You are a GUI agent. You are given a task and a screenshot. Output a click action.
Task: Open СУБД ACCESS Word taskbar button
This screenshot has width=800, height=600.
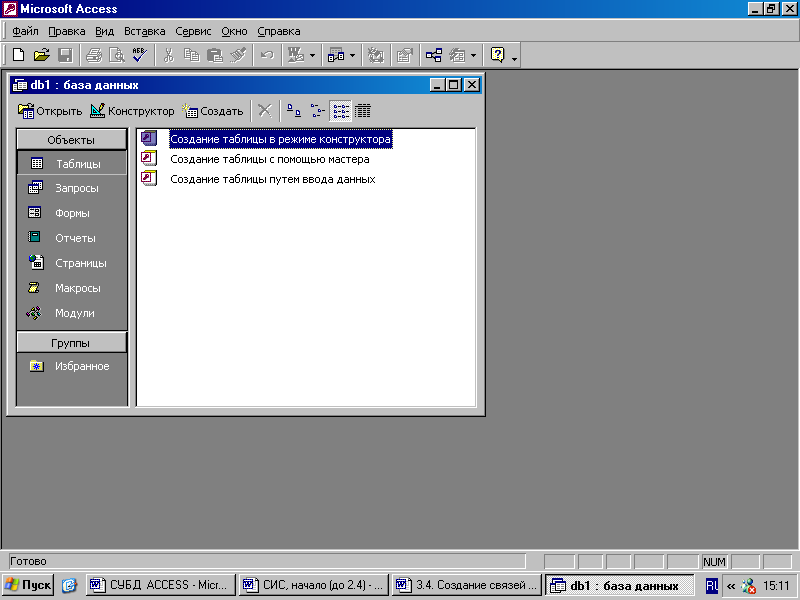pyautogui.click(x=161, y=585)
